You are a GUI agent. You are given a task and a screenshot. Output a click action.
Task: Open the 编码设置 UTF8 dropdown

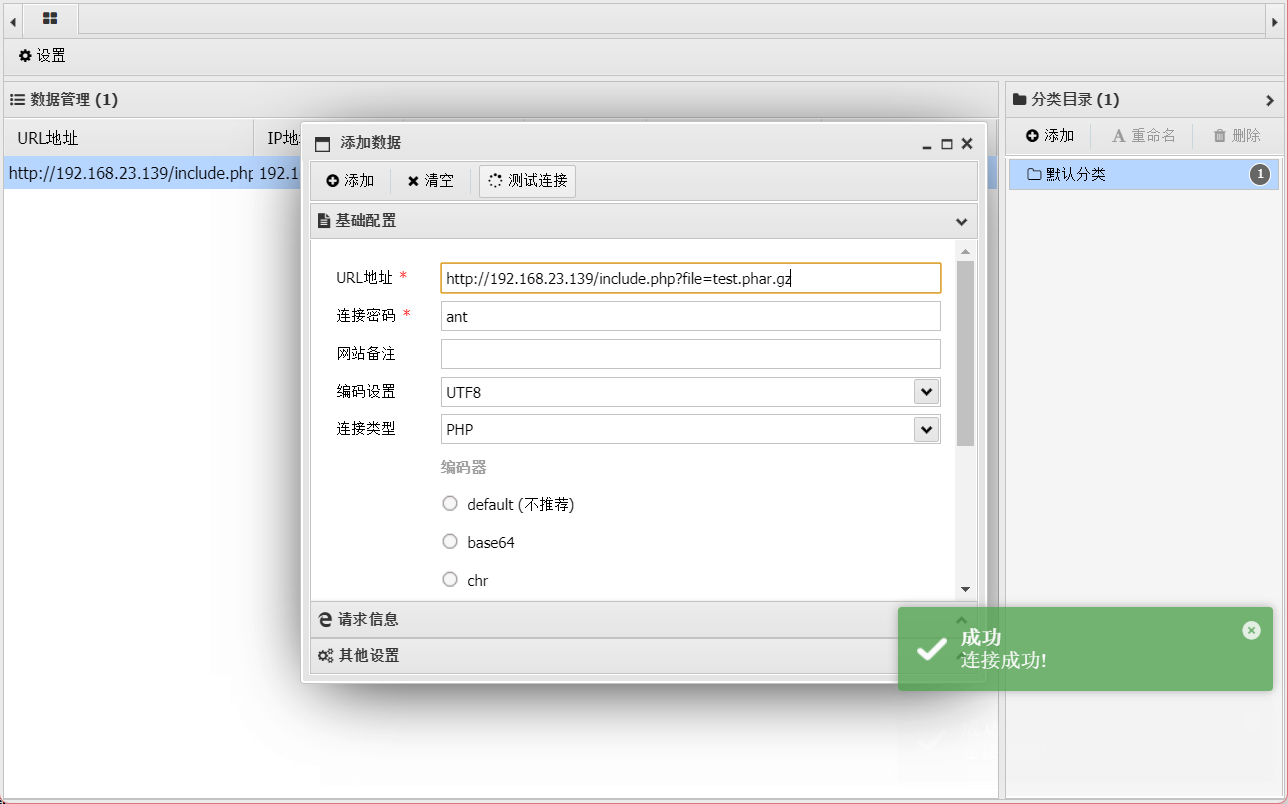coord(926,392)
